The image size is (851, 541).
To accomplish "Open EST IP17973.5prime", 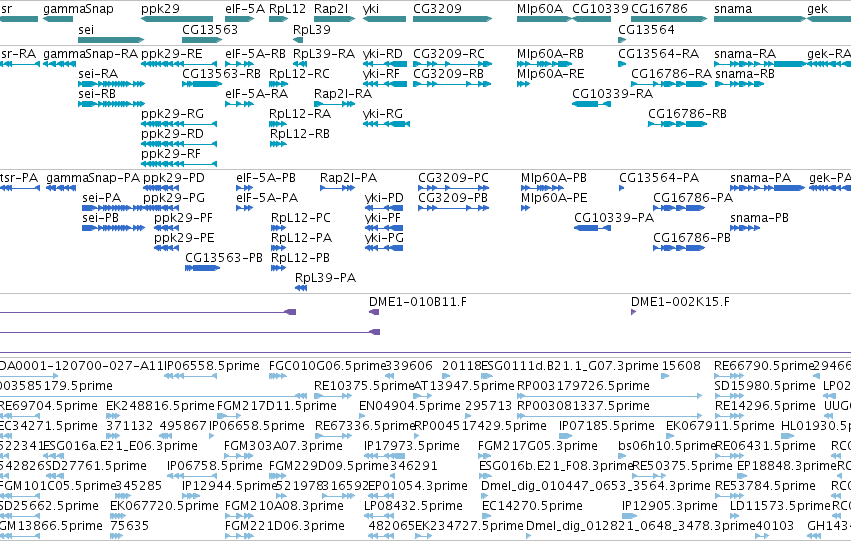I will tap(411, 446).
